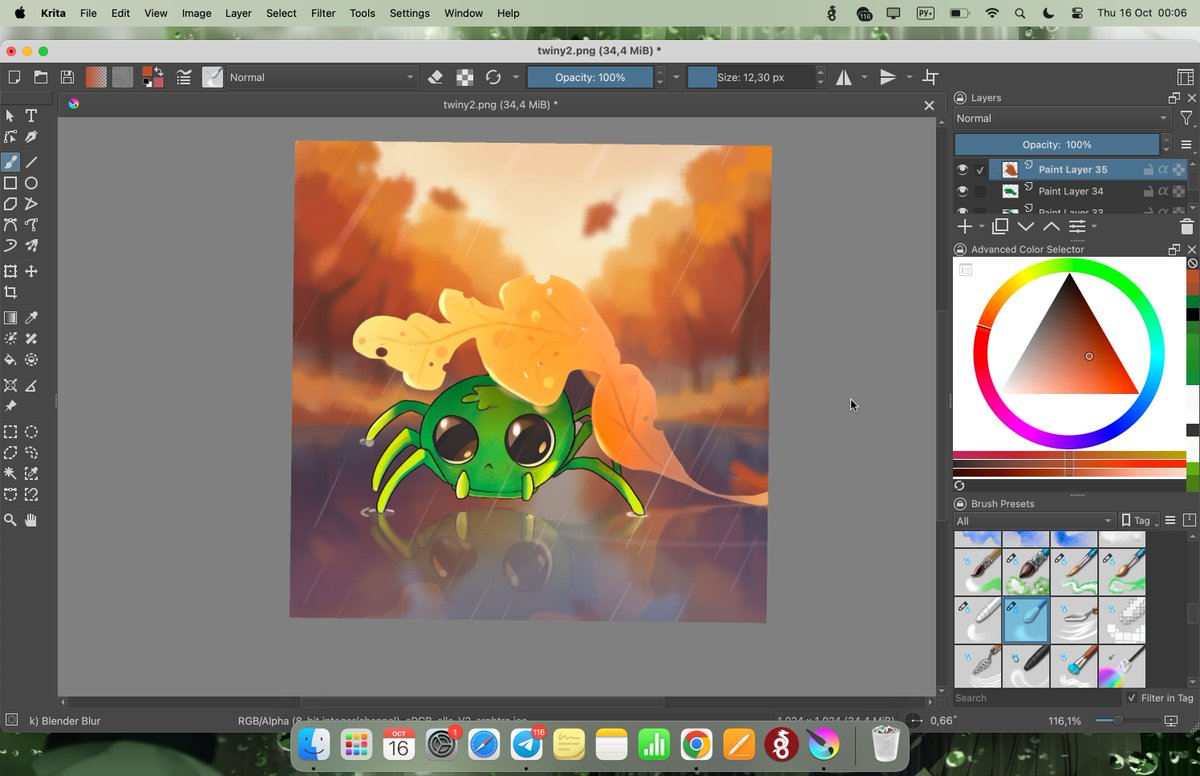This screenshot has width=1200, height=776.
Task: Open the Settings menu
Action: tap(409, 13)
